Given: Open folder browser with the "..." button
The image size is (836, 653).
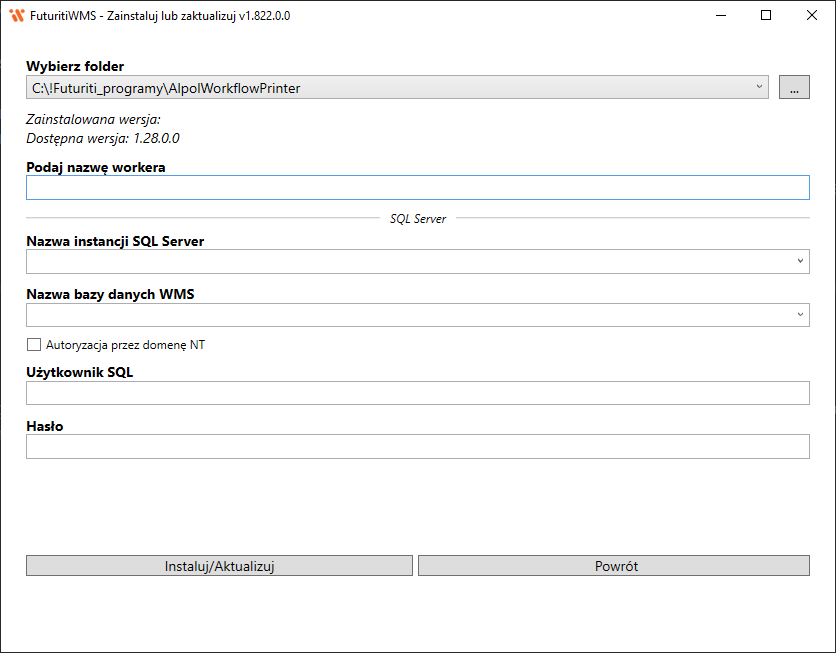Looking at the screenshot, I should (794, 88).
